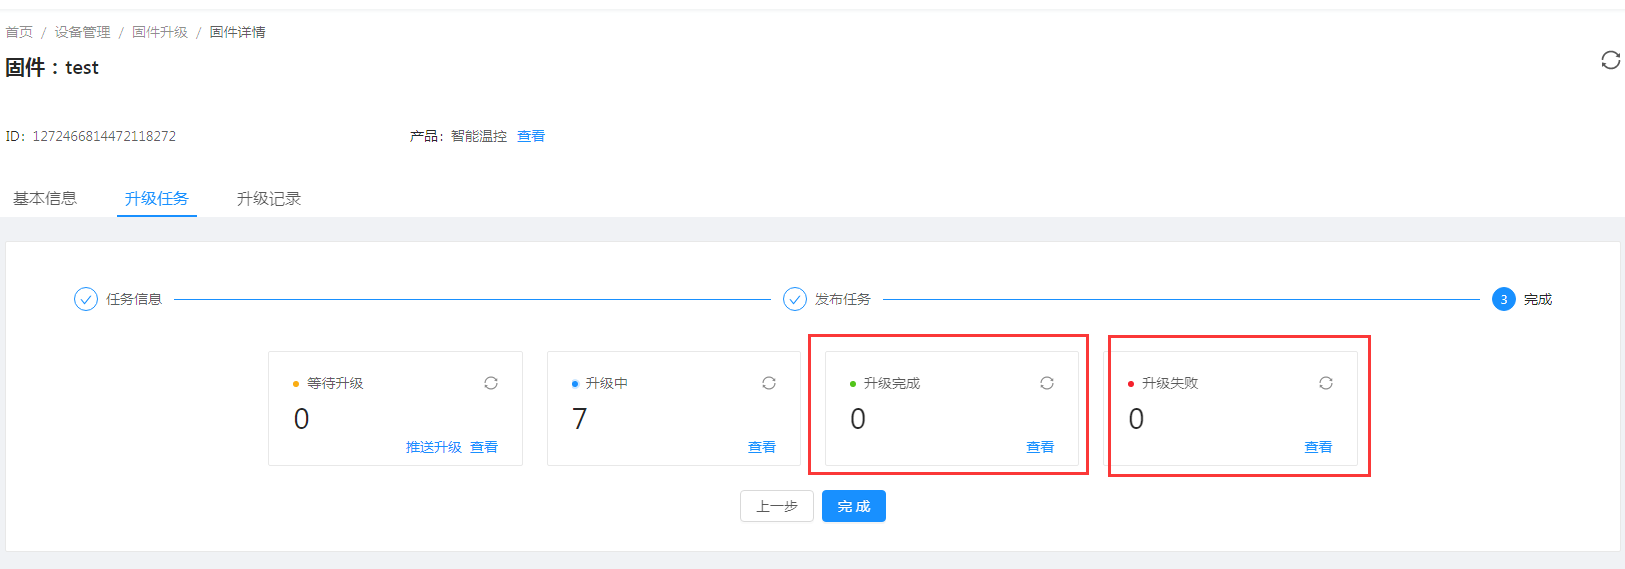Refresh the 升级中 count card
Viewport: 1625px width, 569px height.
click(769, 383)
